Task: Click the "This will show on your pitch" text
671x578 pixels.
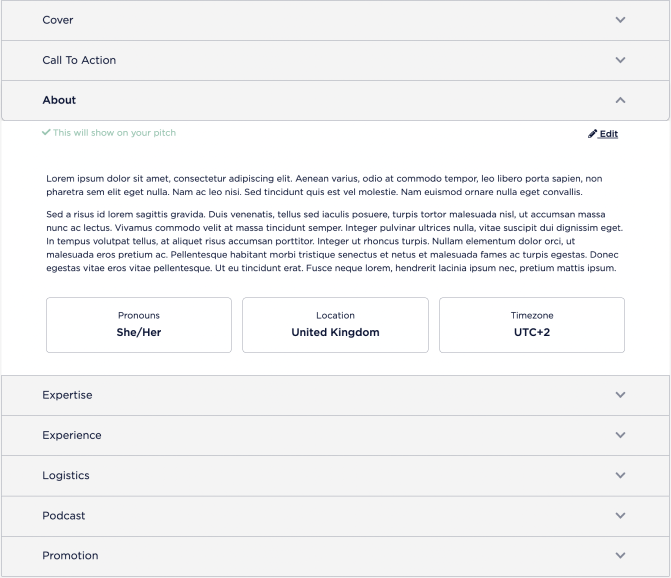Action: coord(114,133)
